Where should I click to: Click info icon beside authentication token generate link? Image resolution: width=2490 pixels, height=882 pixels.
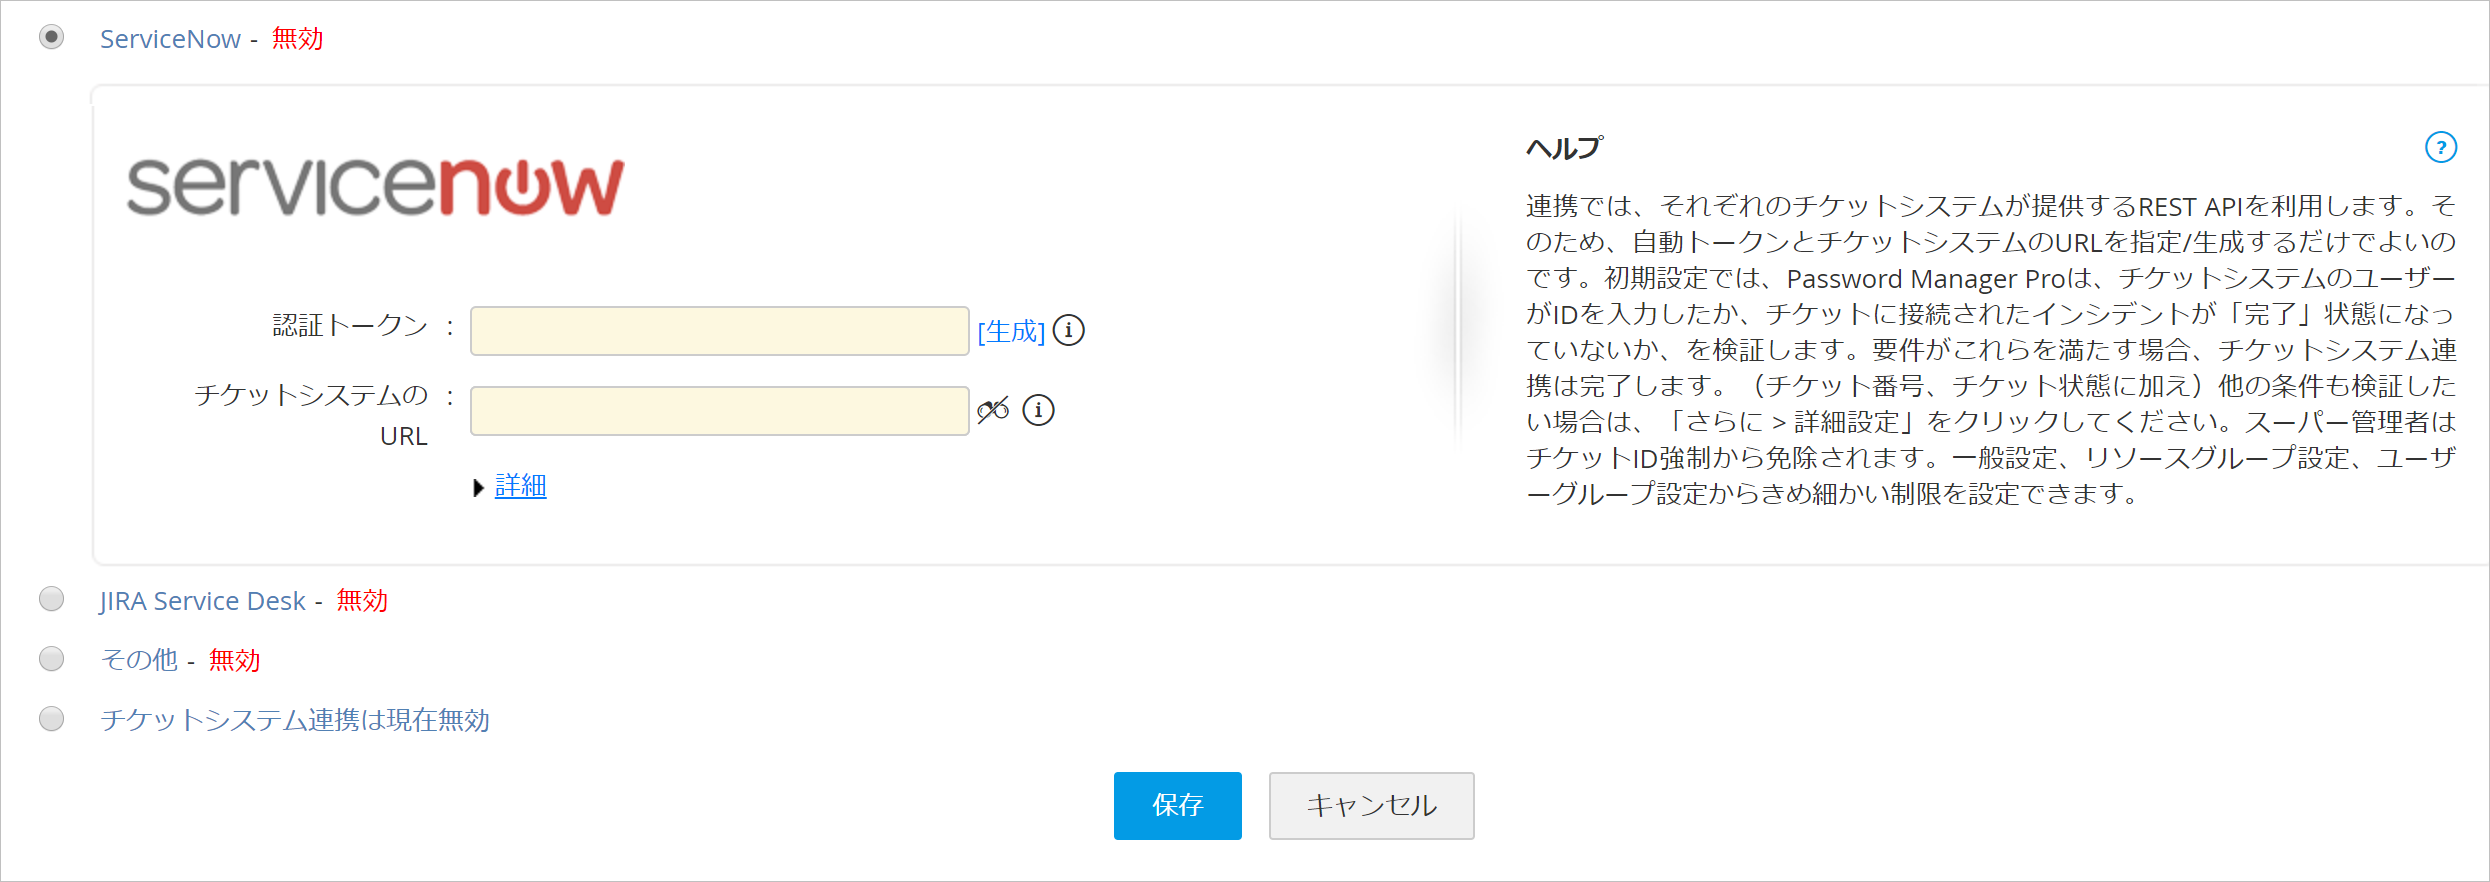tap(1069, 330)
